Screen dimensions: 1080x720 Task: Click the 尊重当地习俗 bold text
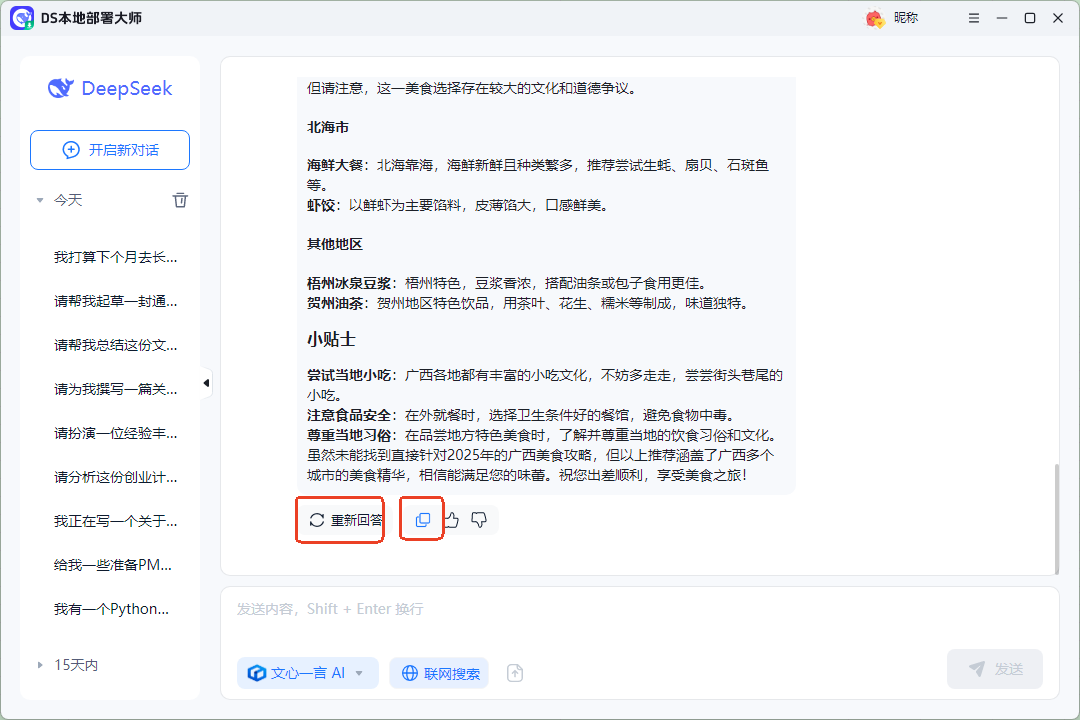[x=349, y=435]
